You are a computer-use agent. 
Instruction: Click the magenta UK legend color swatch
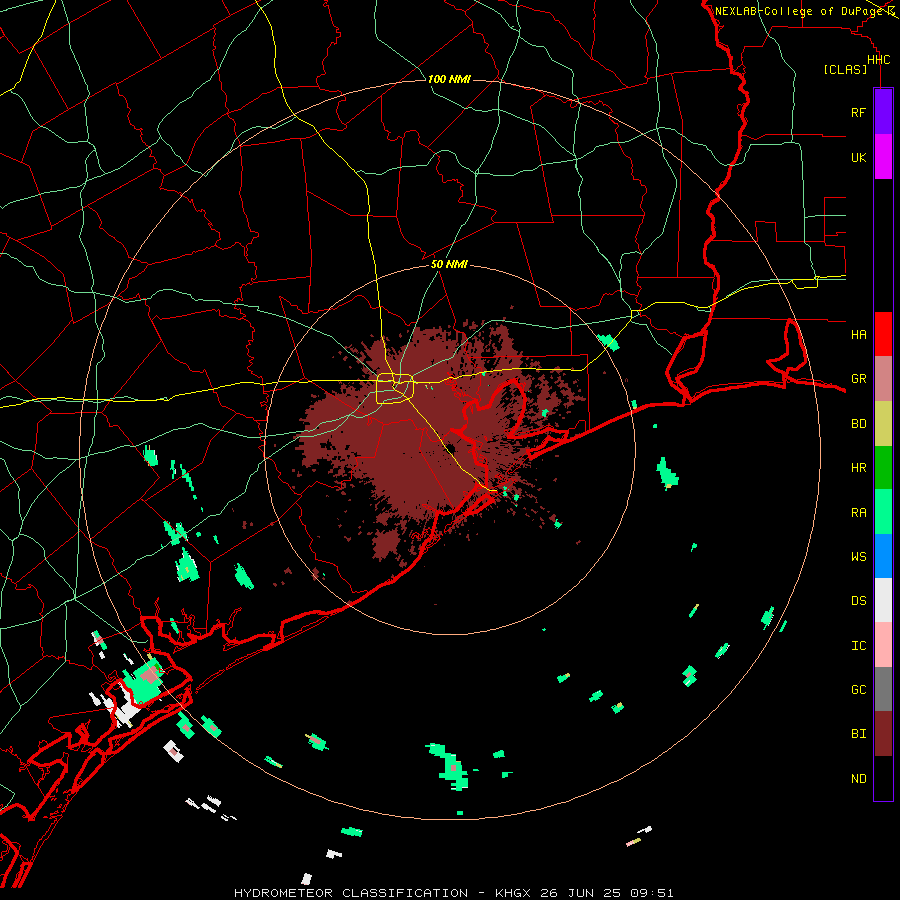pyautogui.click(x=883, y=157)
